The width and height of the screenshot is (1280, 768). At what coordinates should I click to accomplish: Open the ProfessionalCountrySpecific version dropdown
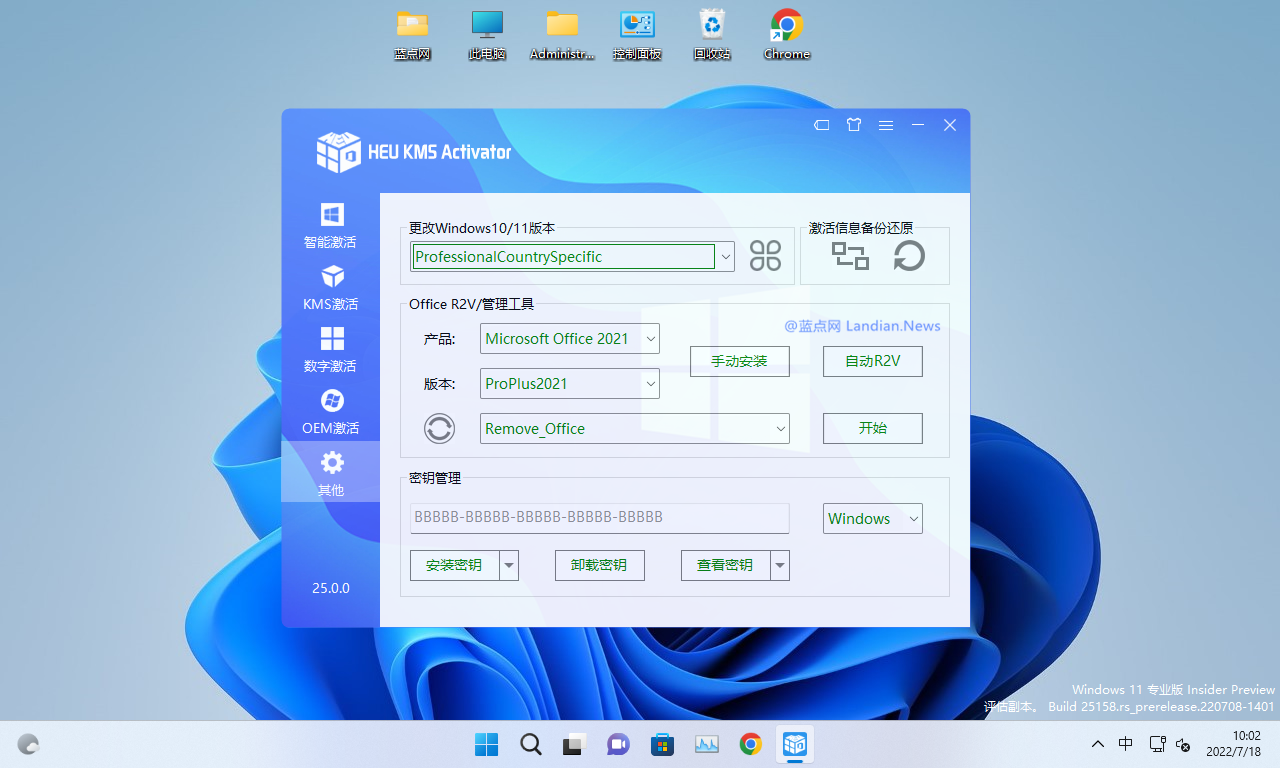tap(725, 256)
